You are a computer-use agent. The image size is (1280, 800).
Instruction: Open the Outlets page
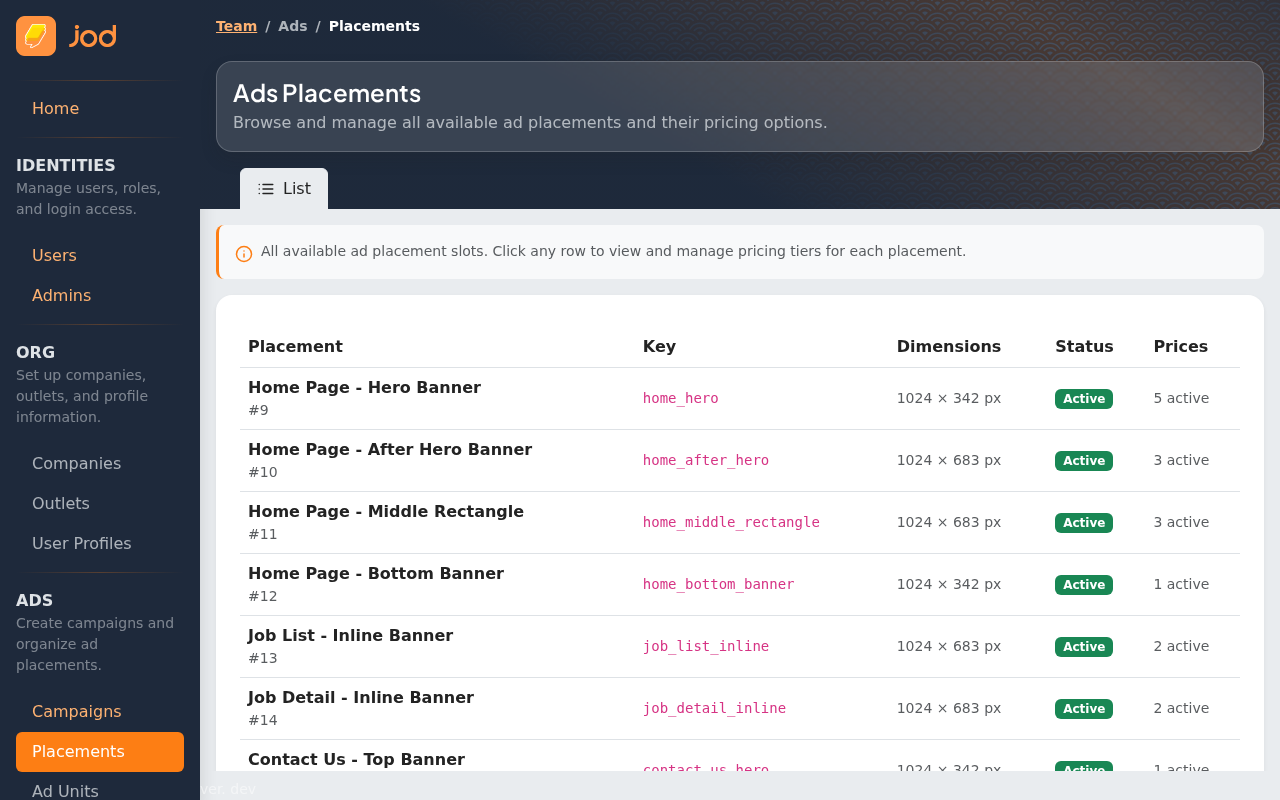point(60,503)
